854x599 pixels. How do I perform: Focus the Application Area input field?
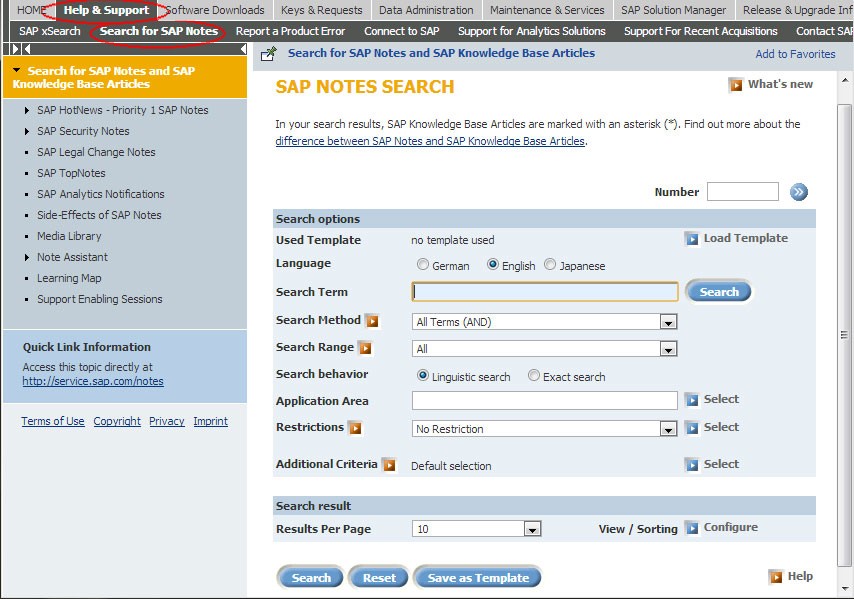[x=545, y=400]
